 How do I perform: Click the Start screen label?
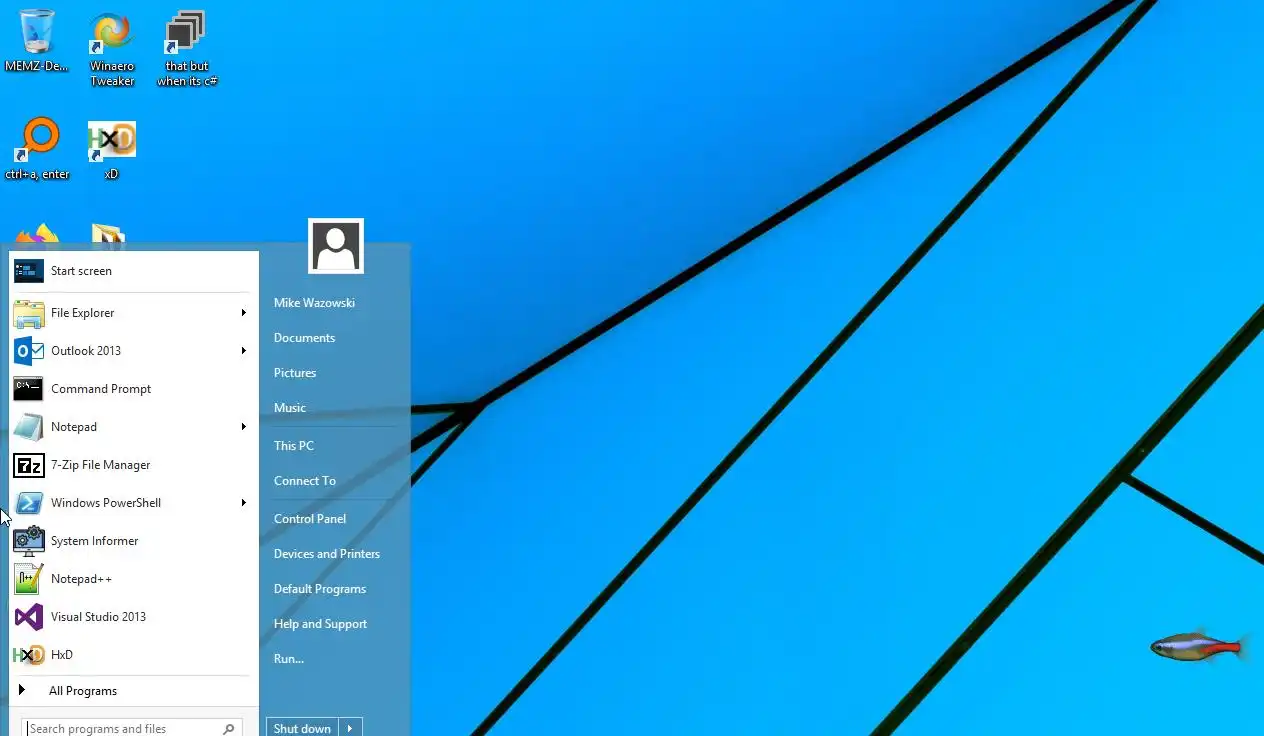coord(81,271)
